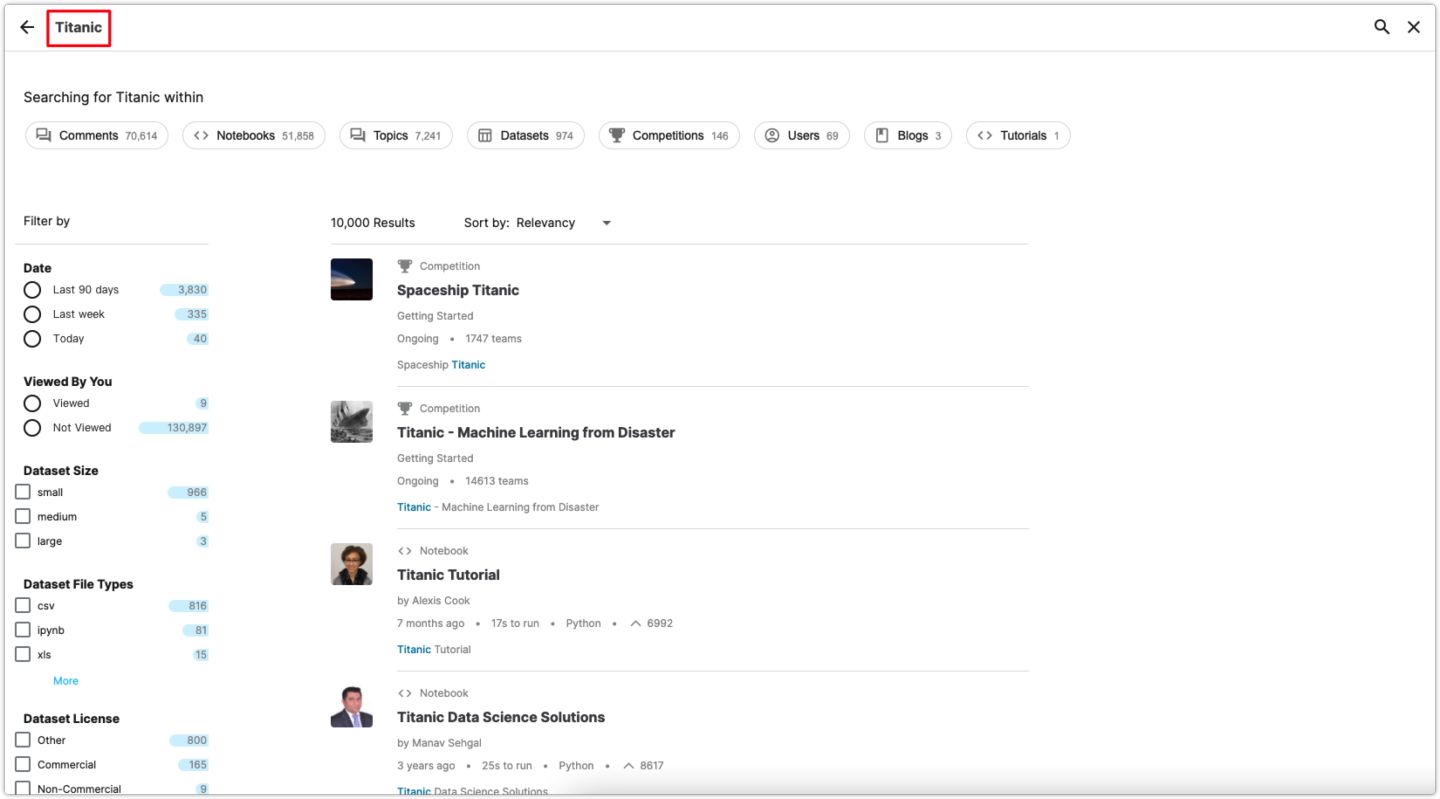Filter results by Datasets chip
1440x799 pixels.
pyautogui.click(x=526, y=135)
